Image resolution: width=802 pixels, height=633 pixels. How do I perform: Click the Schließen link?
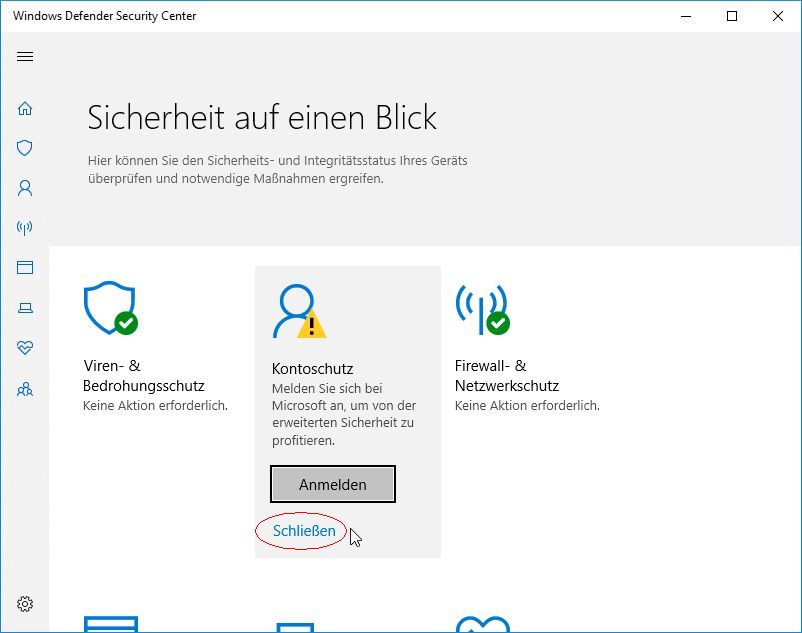[304, 531]
